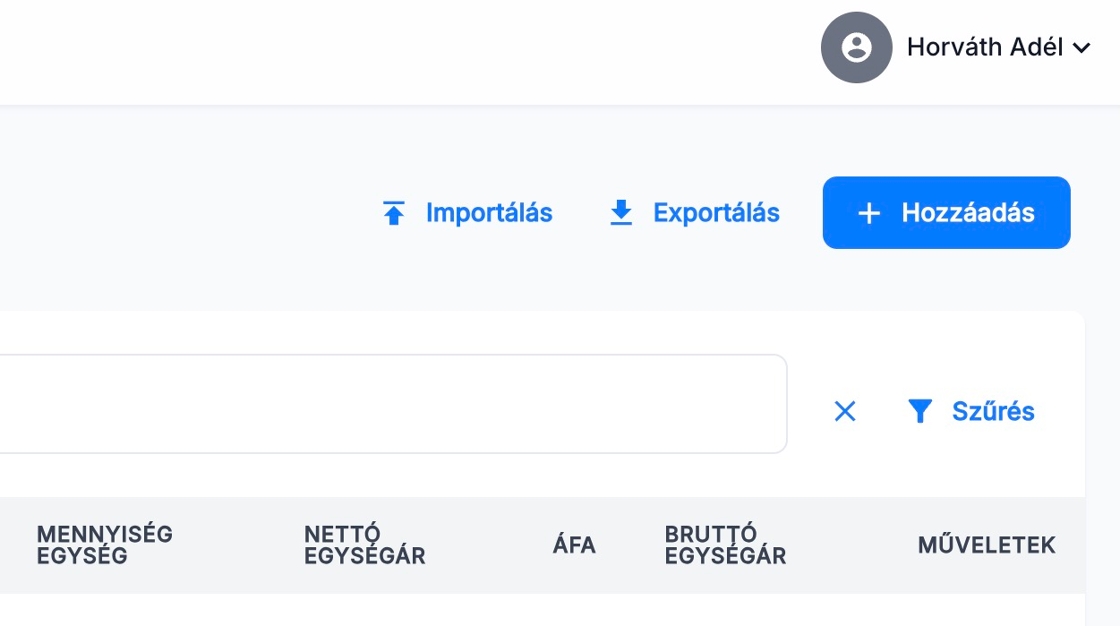This screenshot has height=626, width=1120.
Task: Click the funnel filter icon
Action: 920,411
